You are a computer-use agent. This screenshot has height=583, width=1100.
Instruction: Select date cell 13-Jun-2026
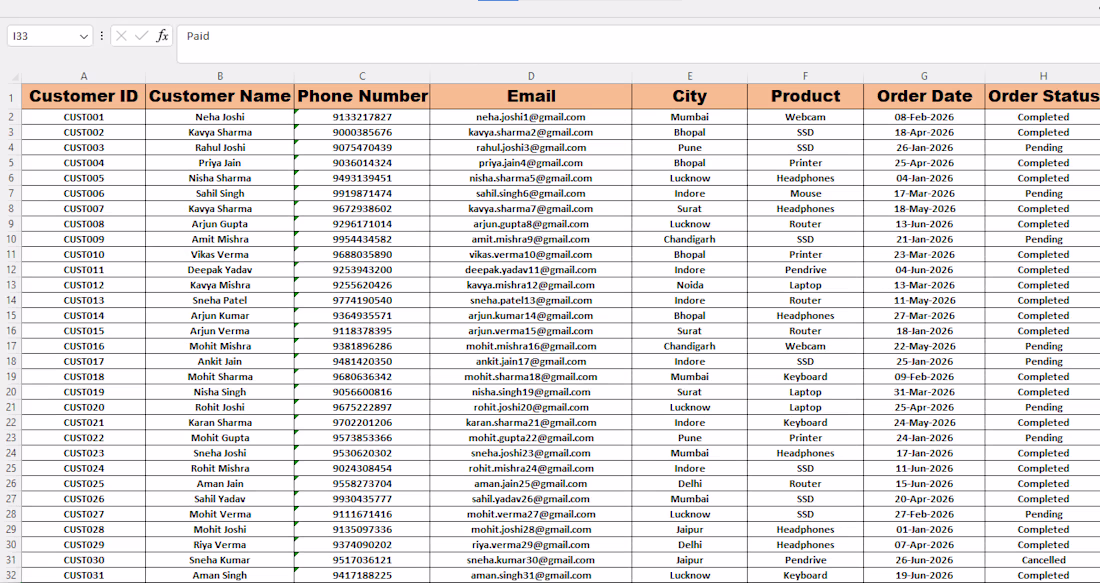coord(924,224)
